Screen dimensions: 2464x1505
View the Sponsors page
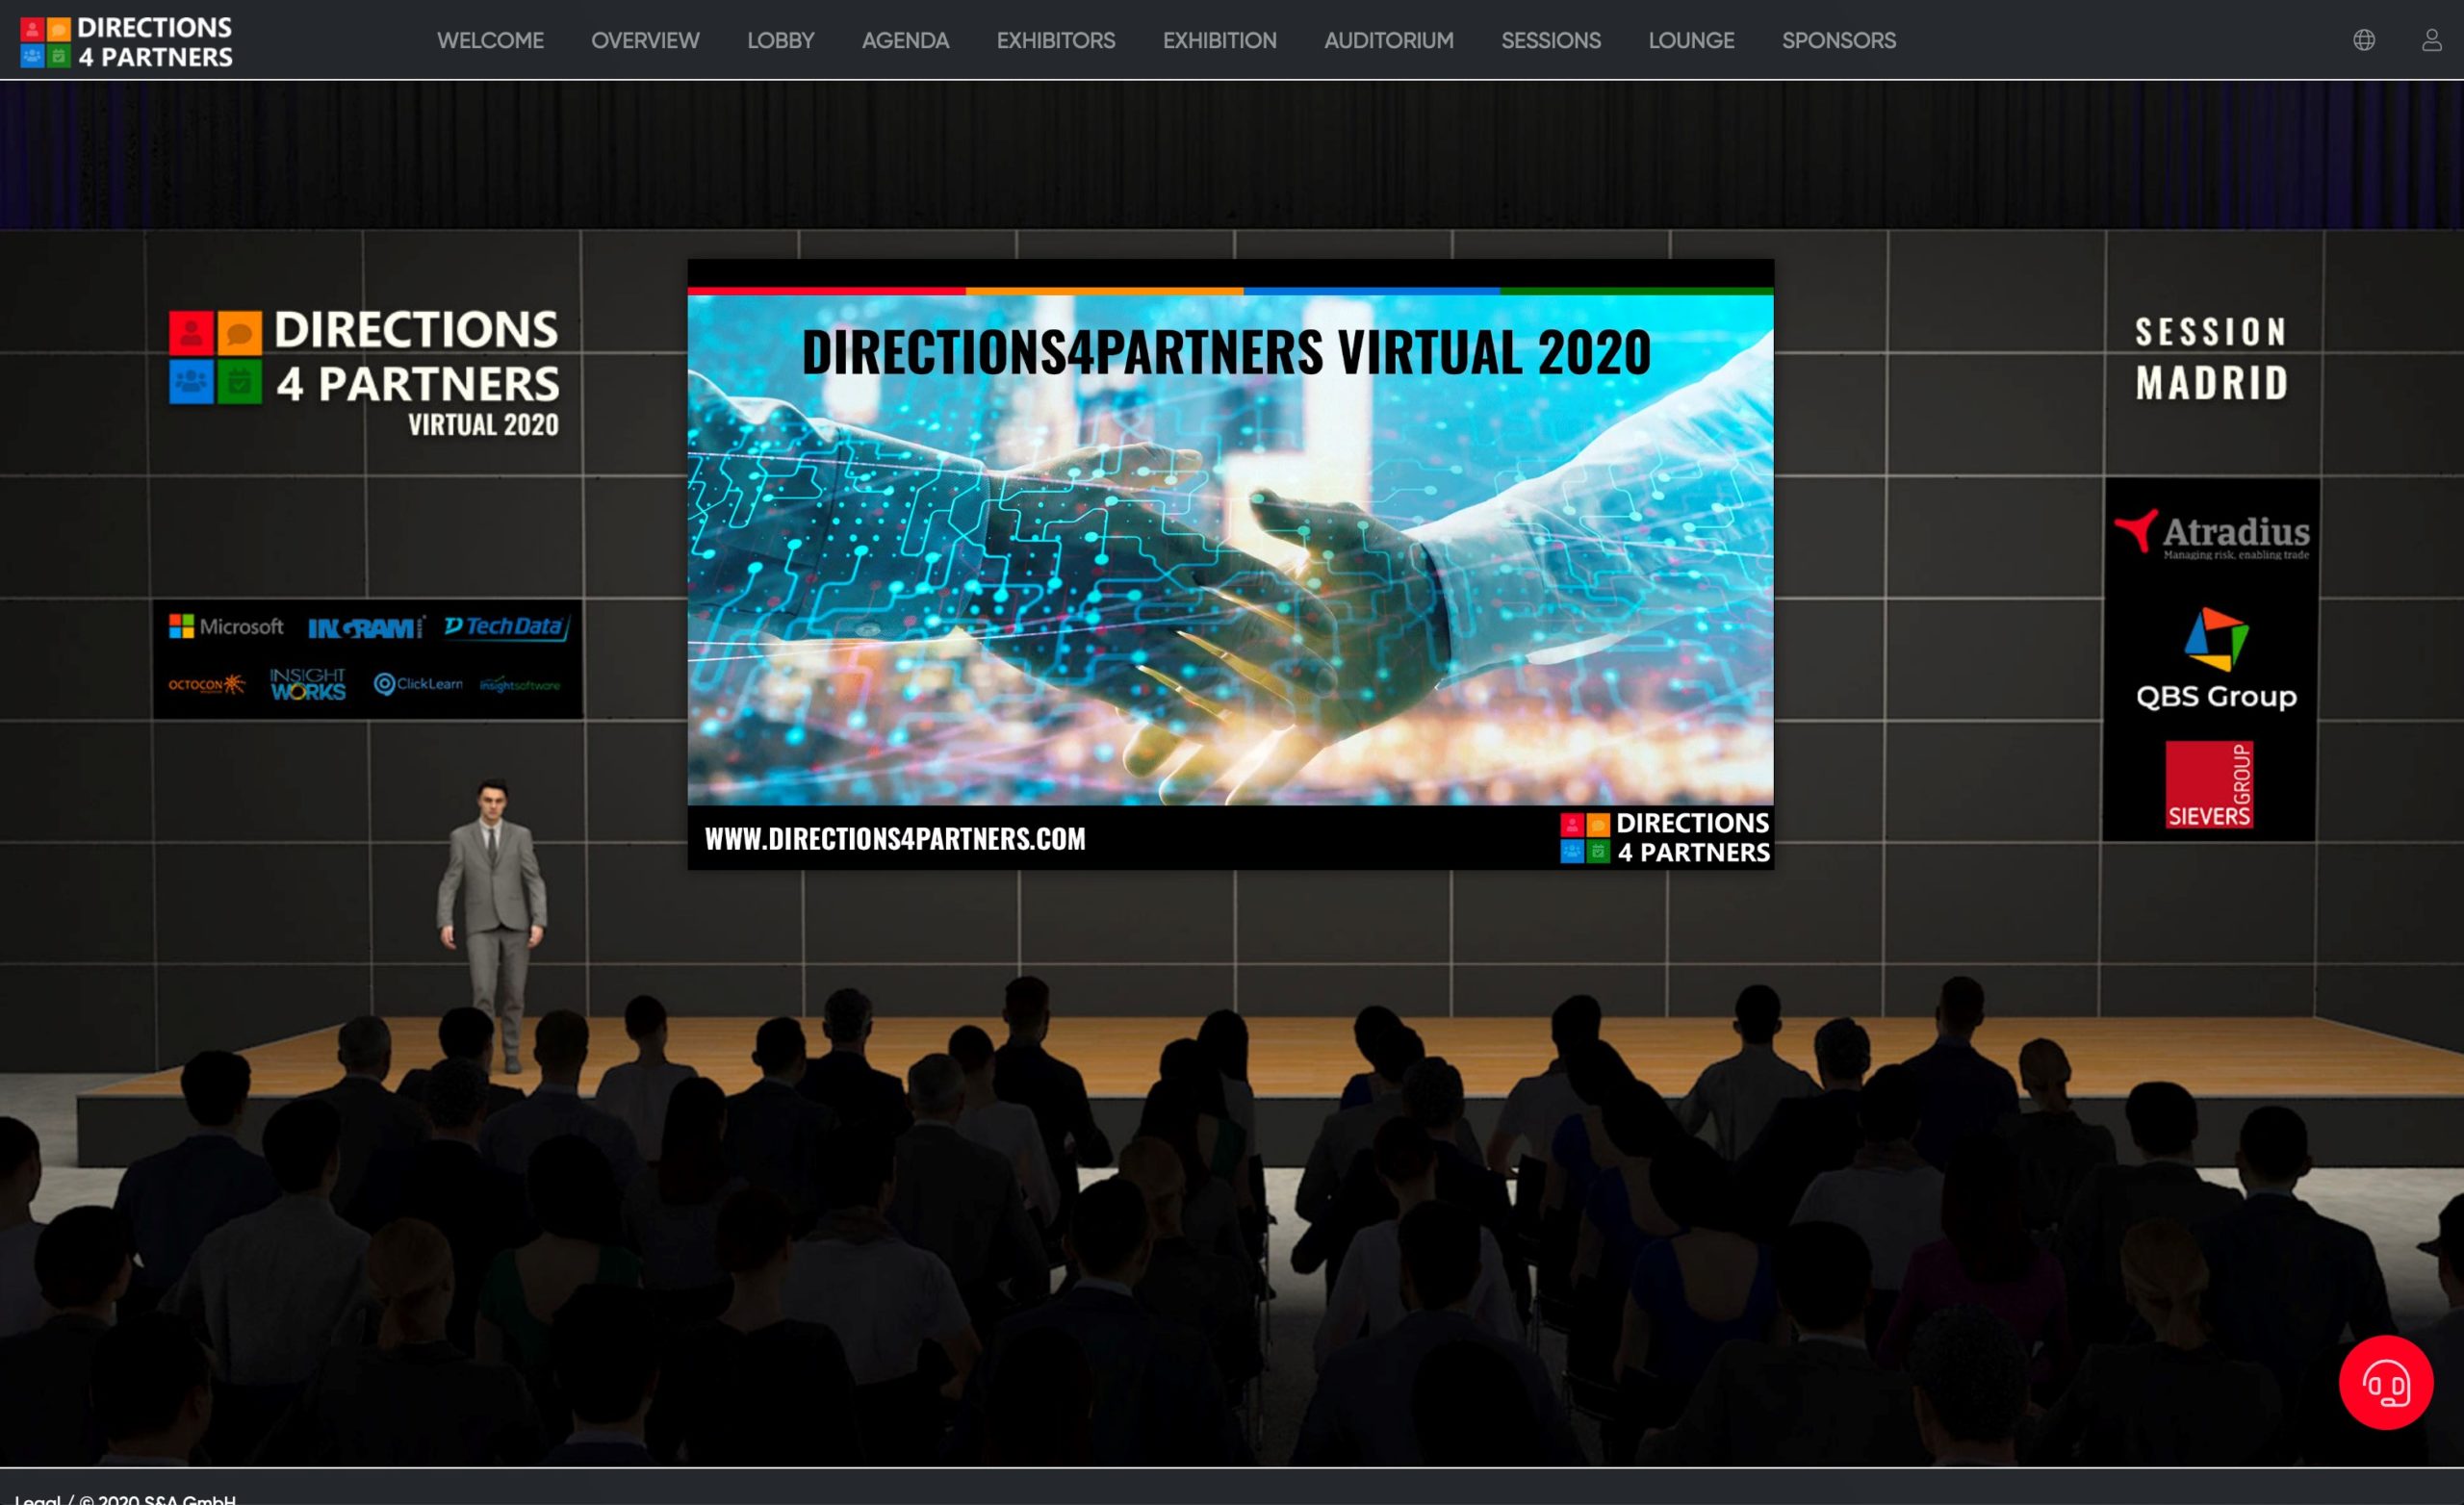(1838, 41)
